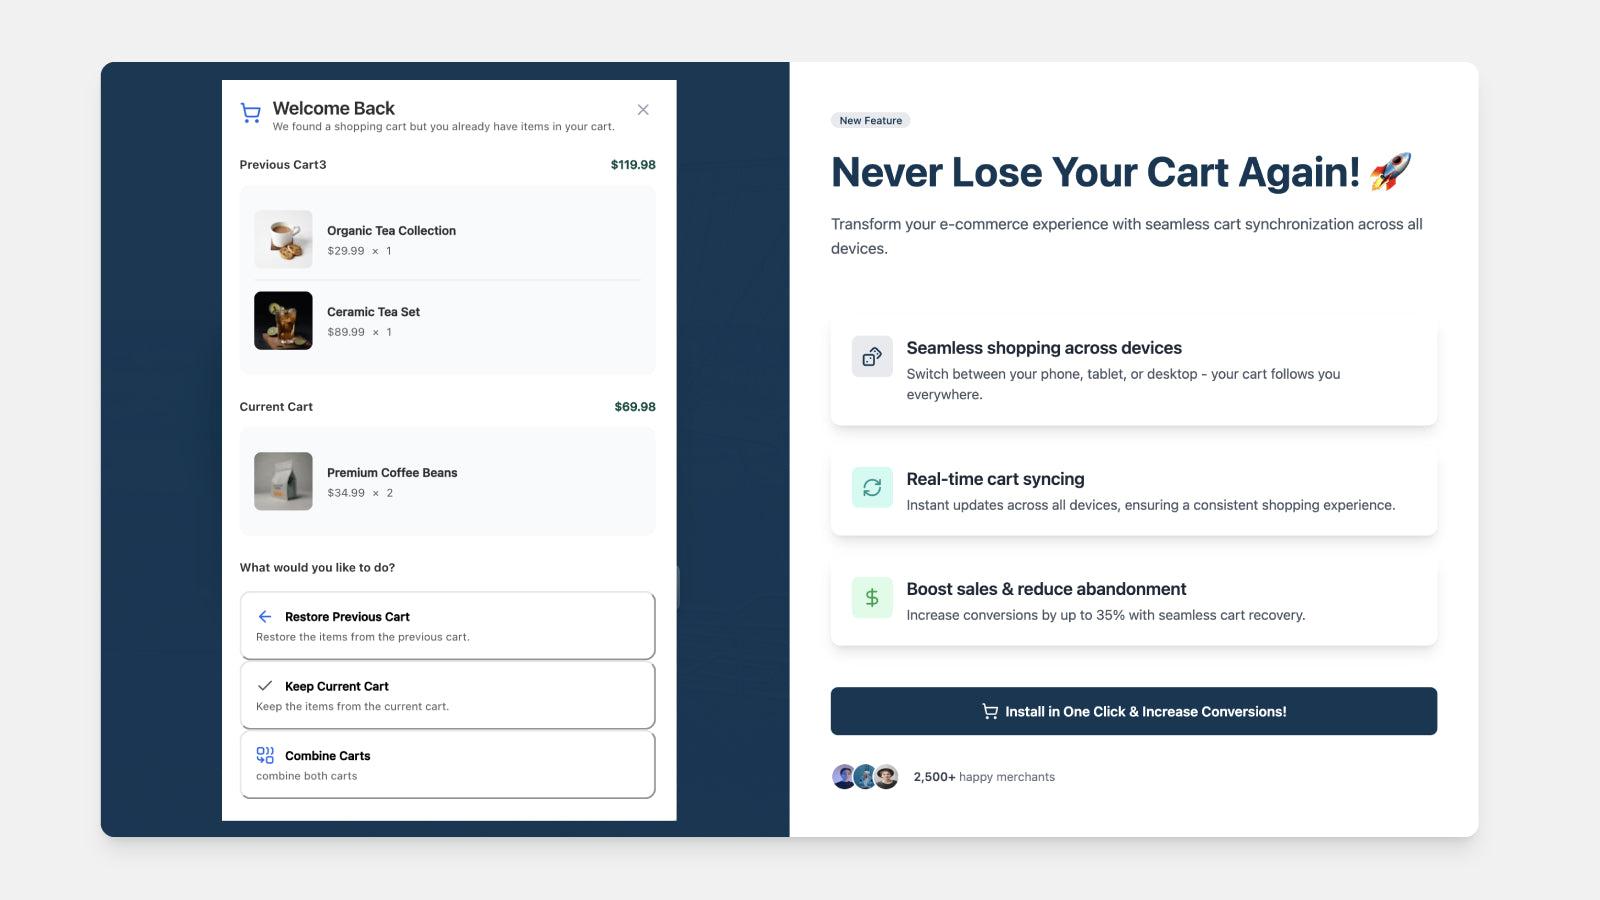Viewport: 1600px width, 900px height.
Task: Select the Restore Previous Cart option
Action: (x=446, y=625)
